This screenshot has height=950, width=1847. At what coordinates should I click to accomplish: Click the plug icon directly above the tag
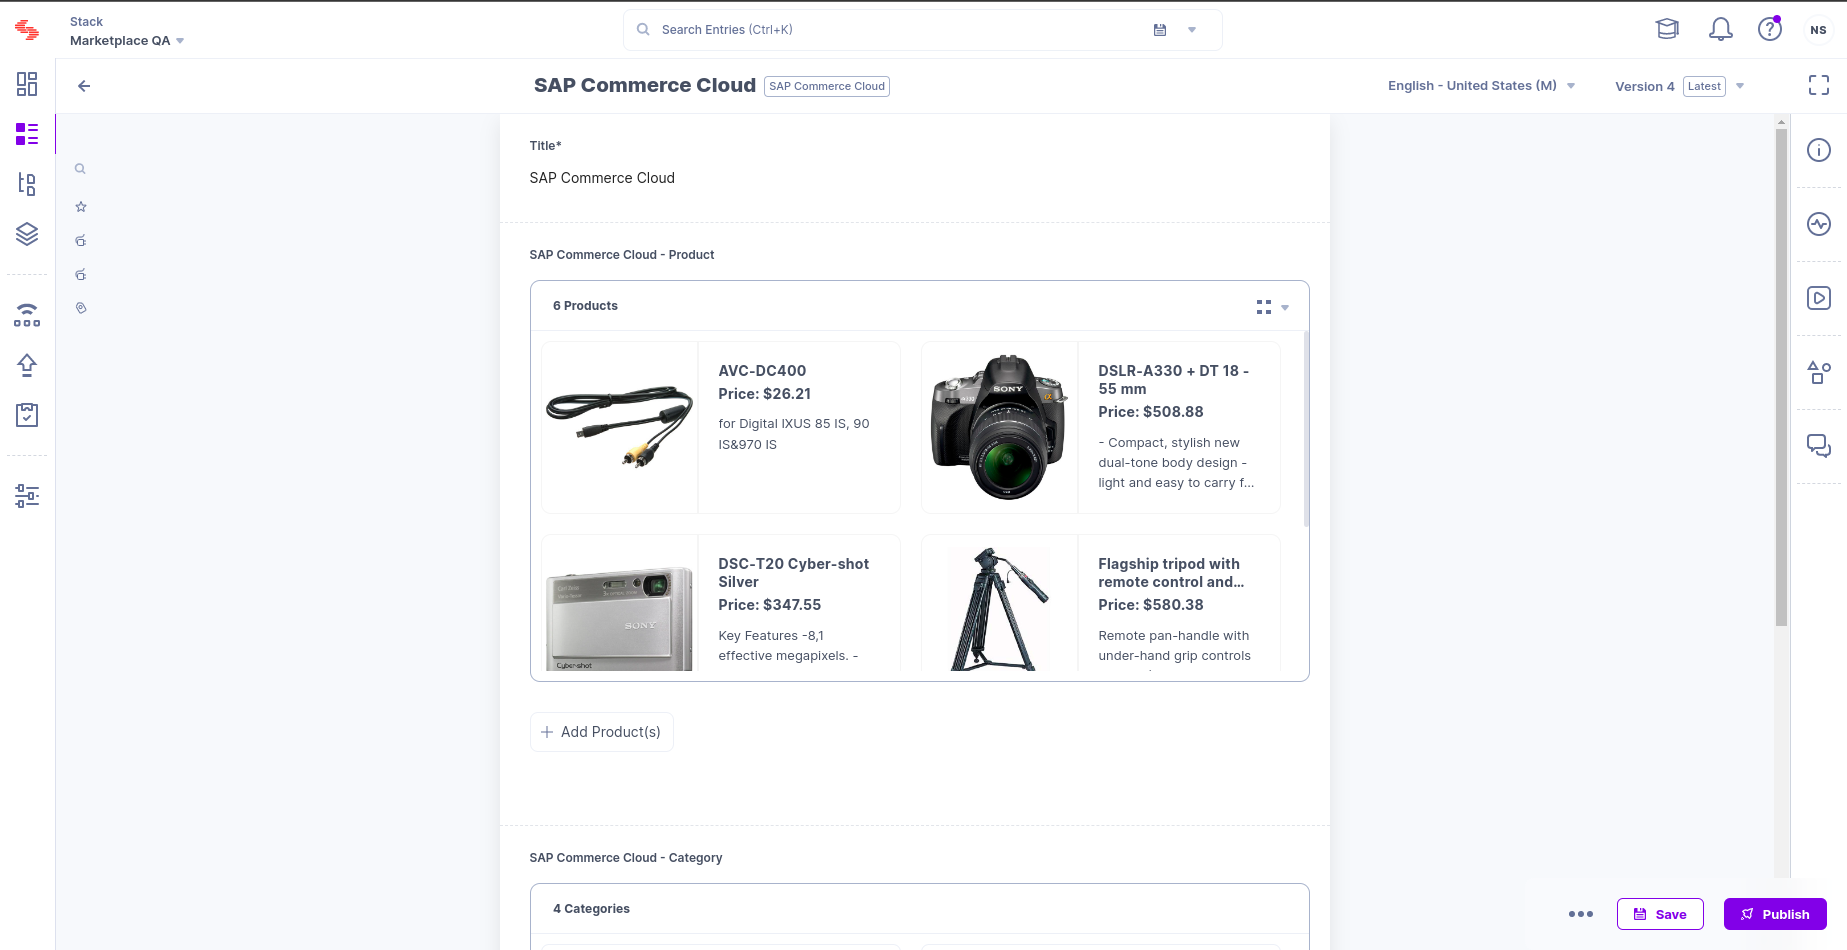81,275
